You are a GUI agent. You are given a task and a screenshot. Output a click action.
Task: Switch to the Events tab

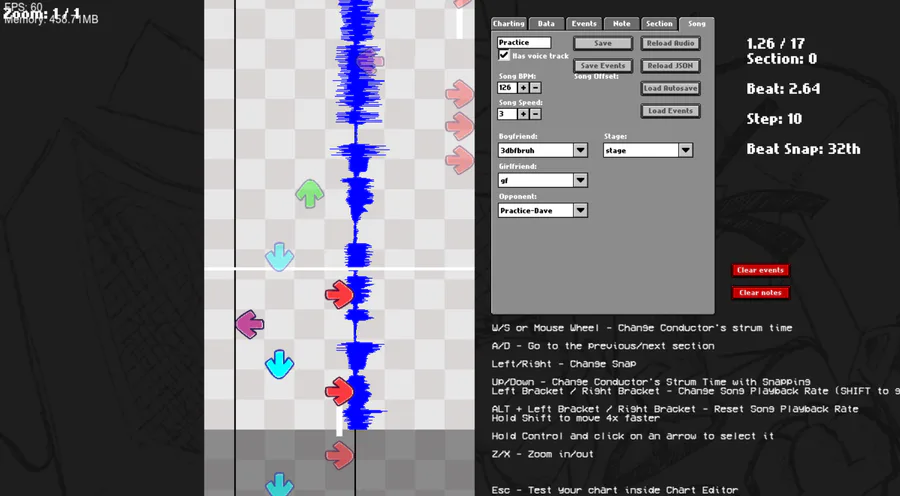click(584, 24)
